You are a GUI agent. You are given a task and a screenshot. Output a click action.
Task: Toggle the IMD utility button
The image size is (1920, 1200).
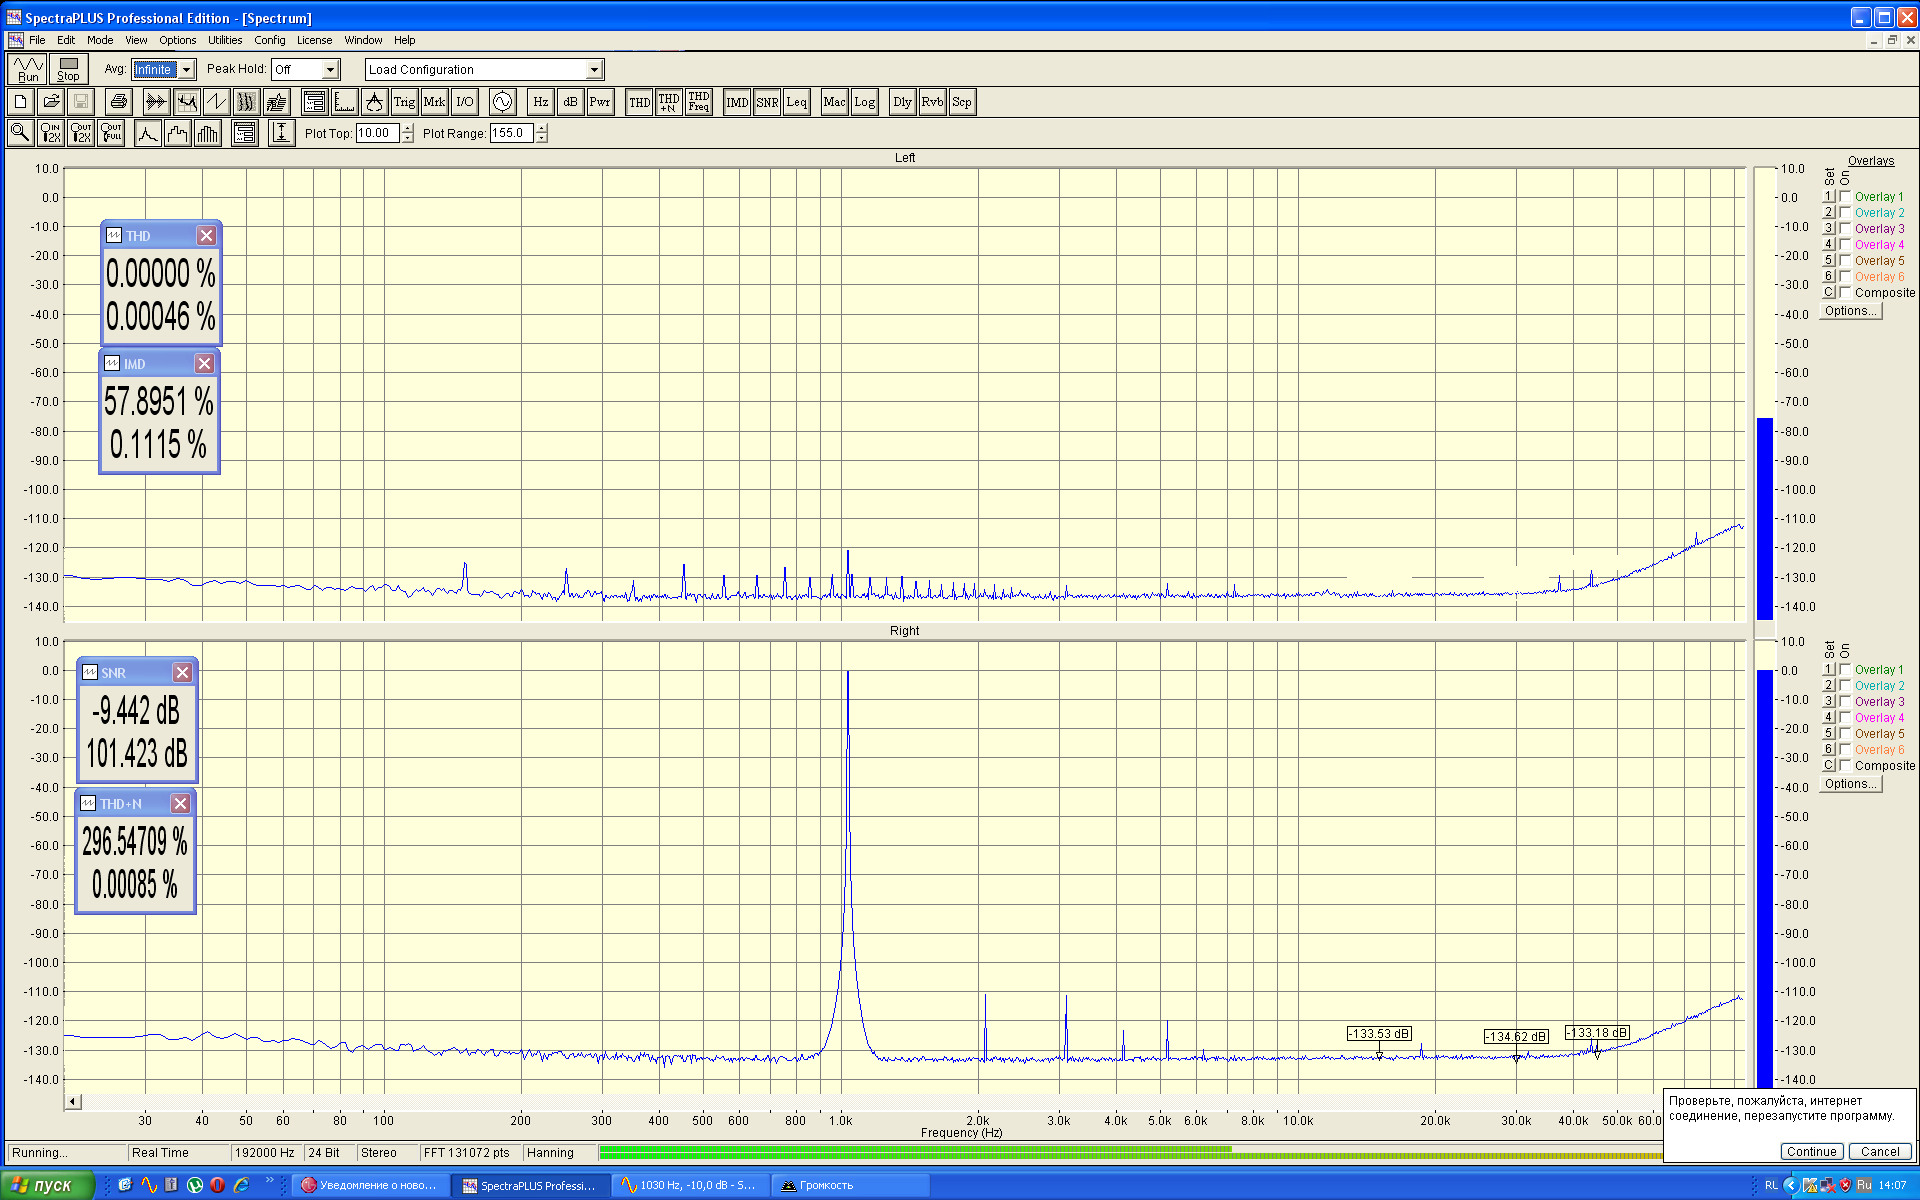(737, 102)
